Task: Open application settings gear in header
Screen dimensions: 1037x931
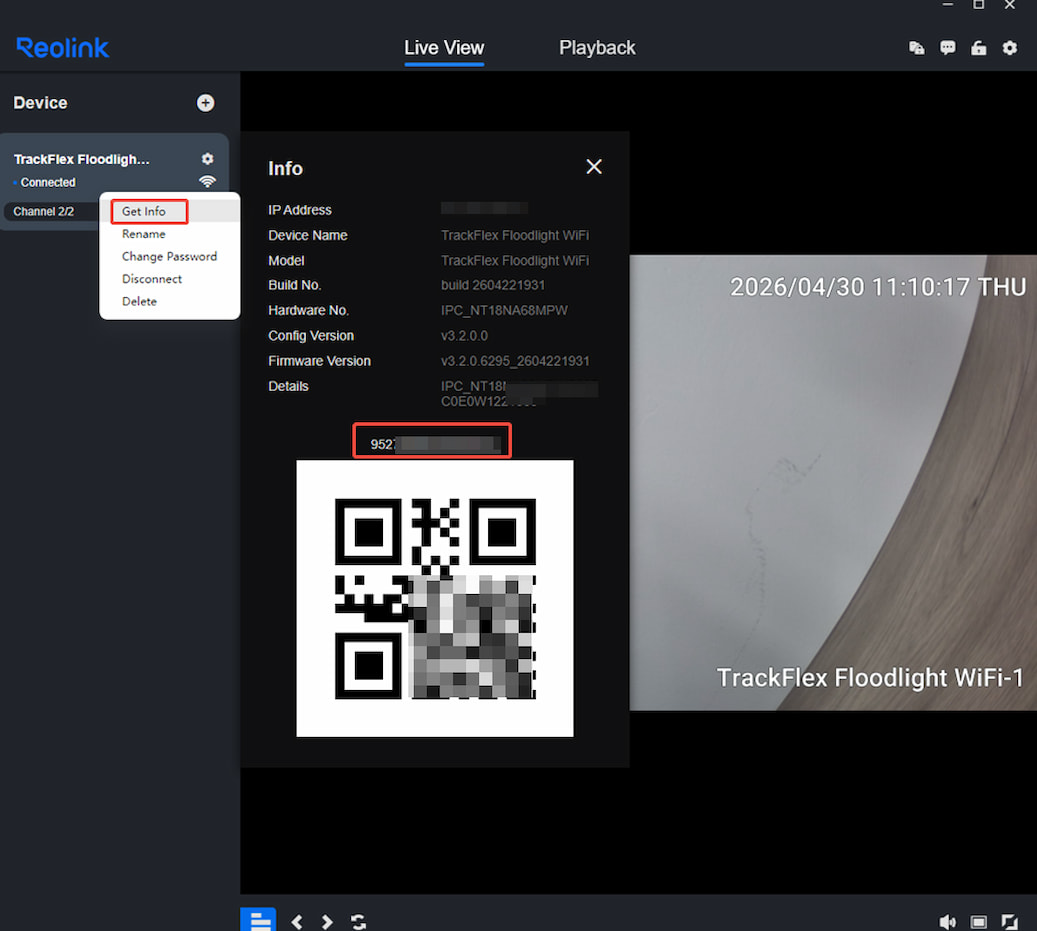Action: 1010,48
